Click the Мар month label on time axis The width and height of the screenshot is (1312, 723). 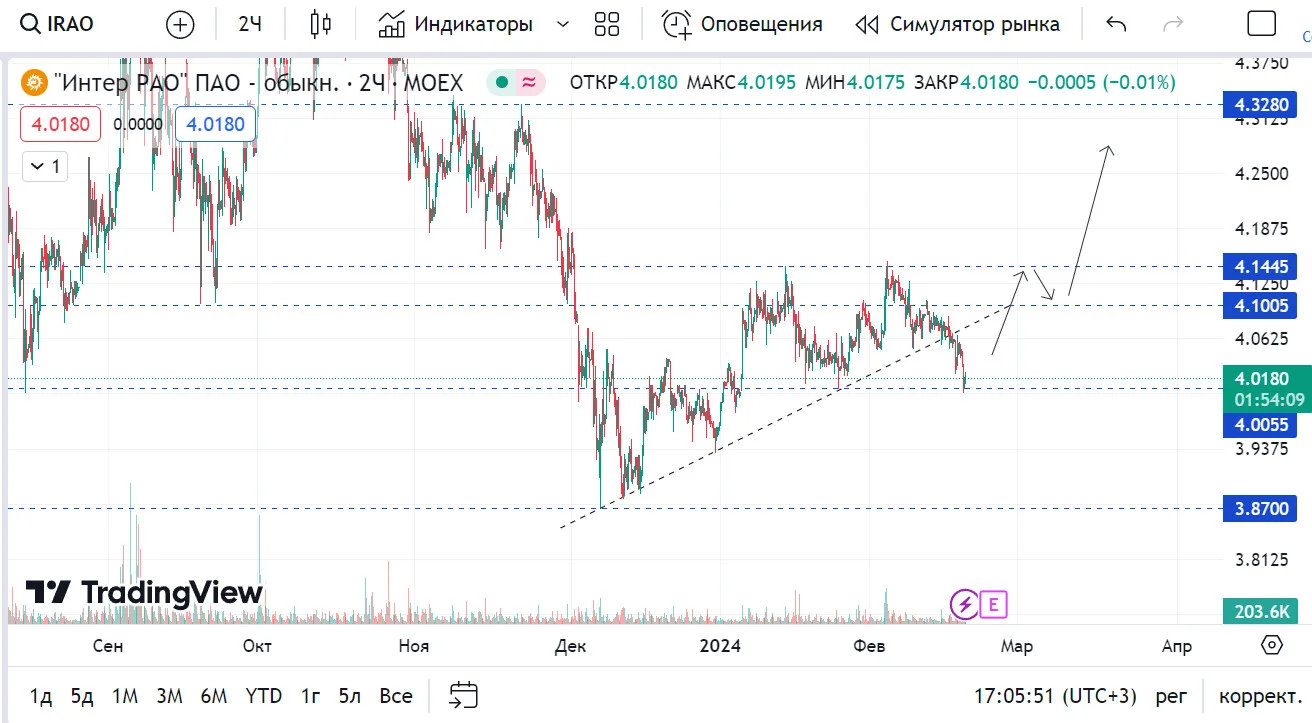point(1017,646)
